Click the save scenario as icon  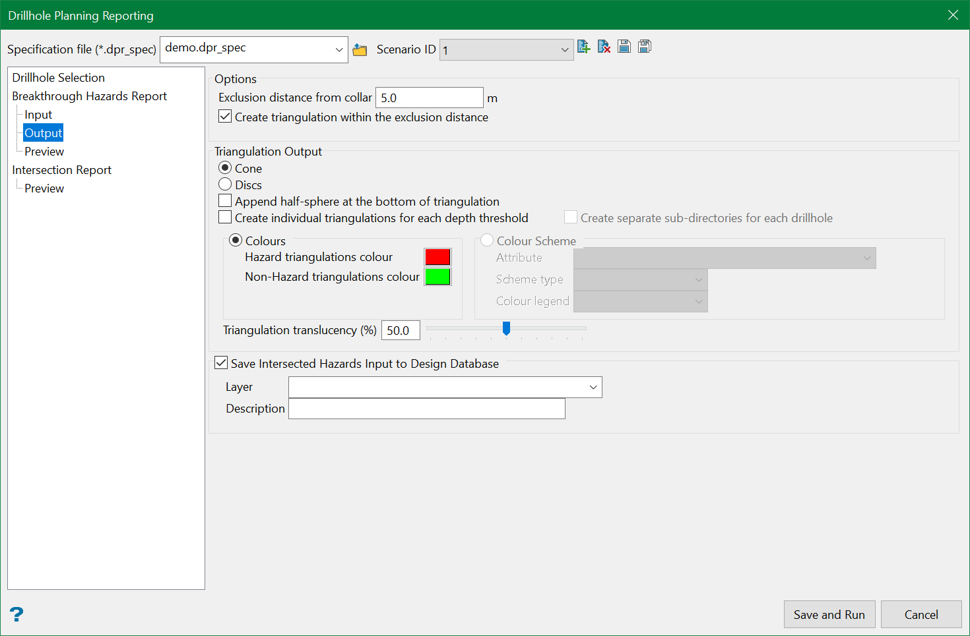click(x=645, y=47)
